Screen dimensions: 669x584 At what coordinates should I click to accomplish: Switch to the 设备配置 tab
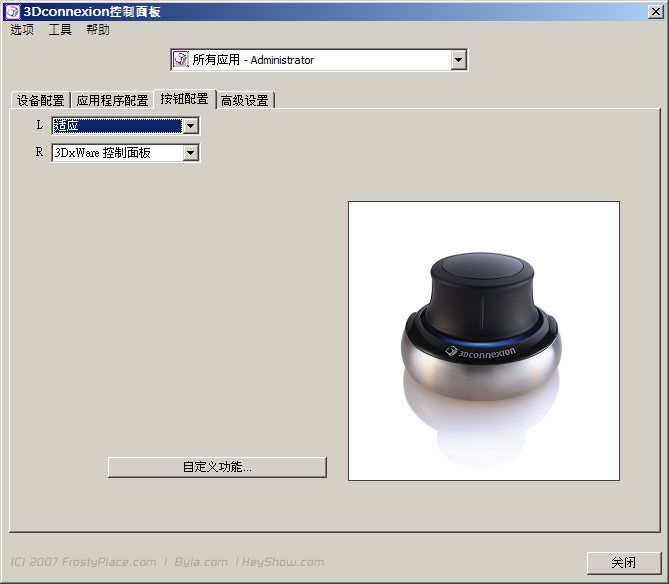40,100
